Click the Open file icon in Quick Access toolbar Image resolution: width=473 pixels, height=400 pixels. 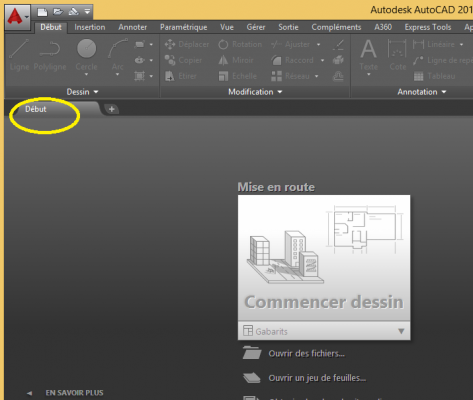[58, 12]
